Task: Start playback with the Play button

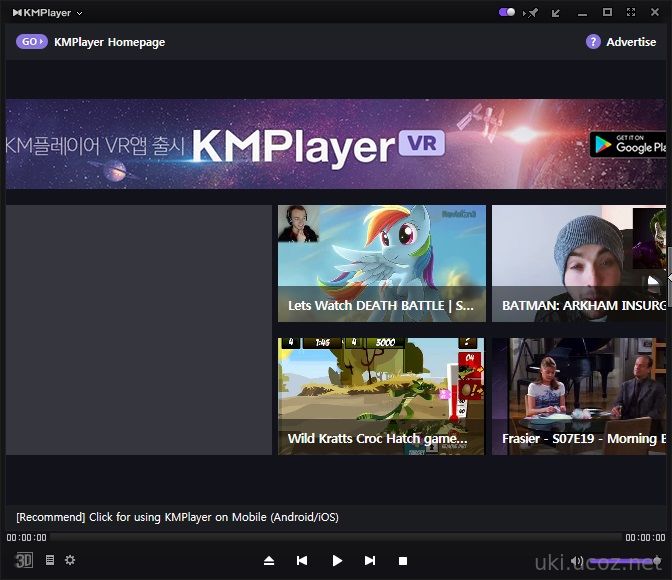Action: tap(337, 560)
